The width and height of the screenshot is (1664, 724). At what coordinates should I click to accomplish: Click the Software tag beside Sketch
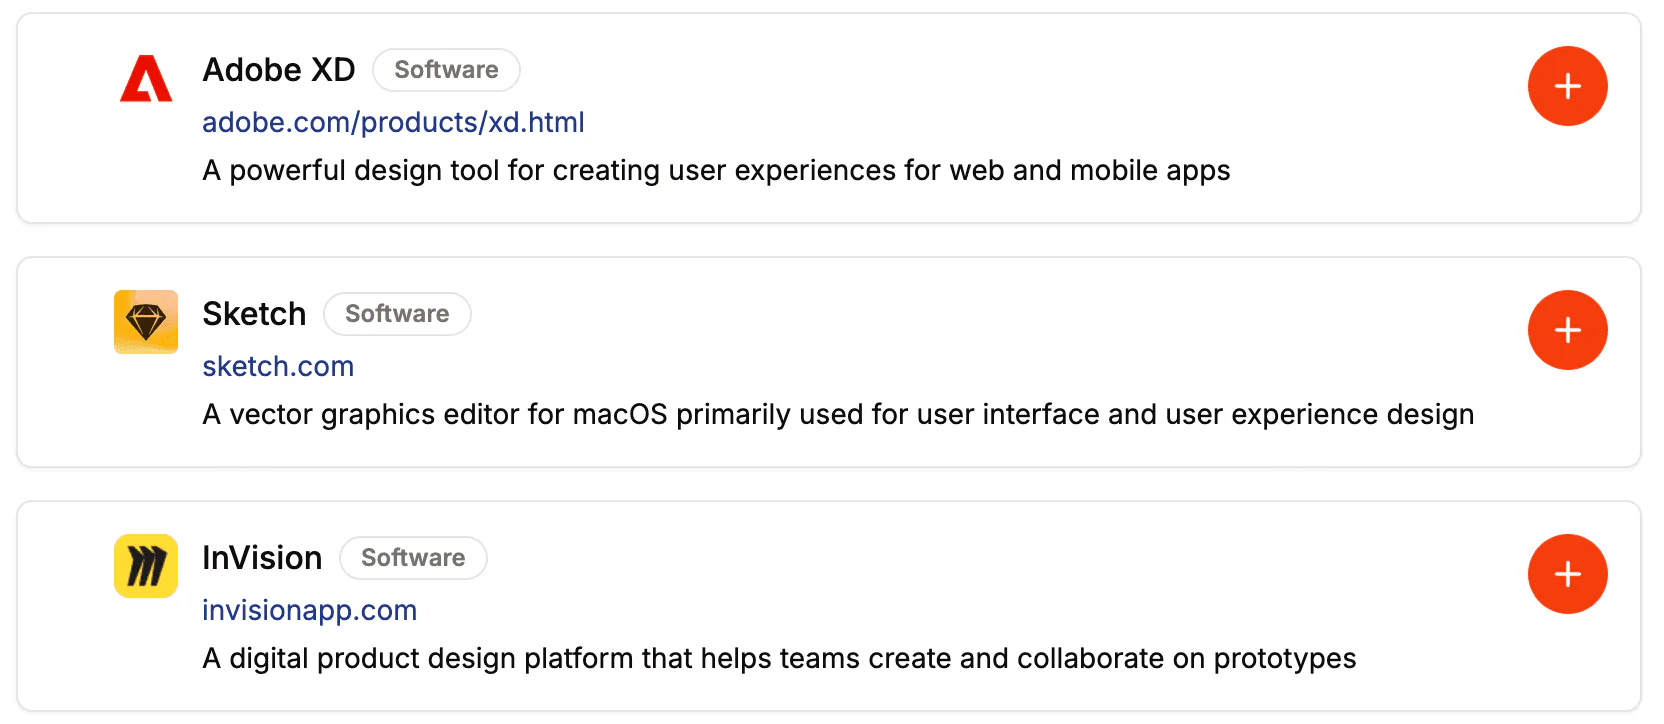tap(397, 314)
